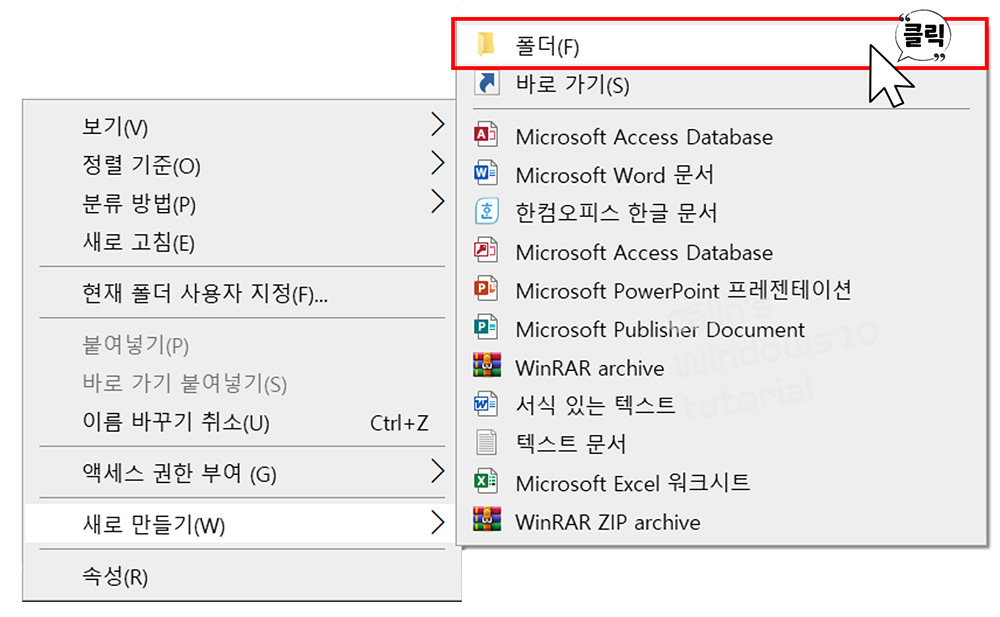Expand the chevron arrow next to 정렬 기준(O)
This screenshot has width=1000, height=617.
pos(437,163)
